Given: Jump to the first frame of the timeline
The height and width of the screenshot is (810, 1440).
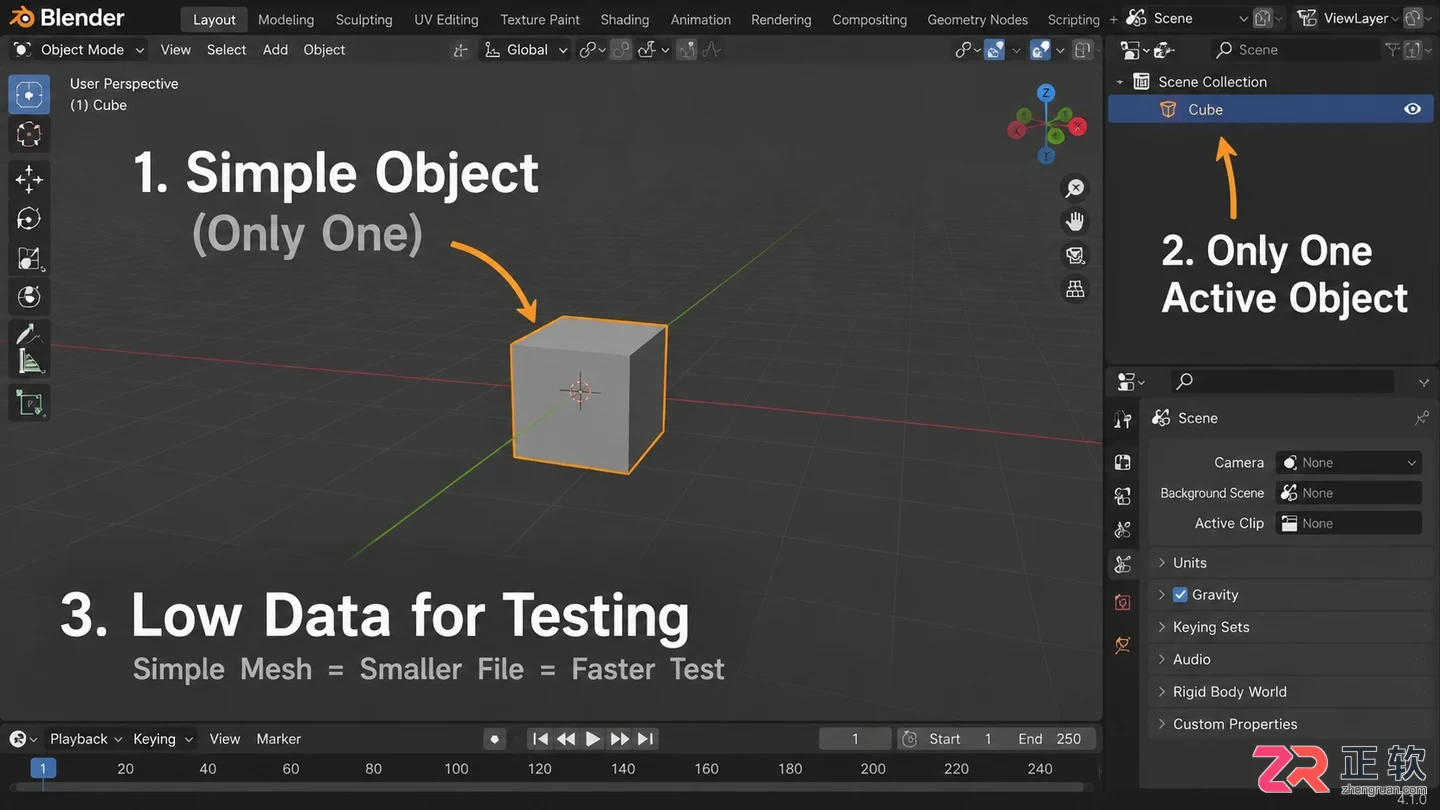Looking at the screenshot, I should pyautogui.click(x=540, y=739).
